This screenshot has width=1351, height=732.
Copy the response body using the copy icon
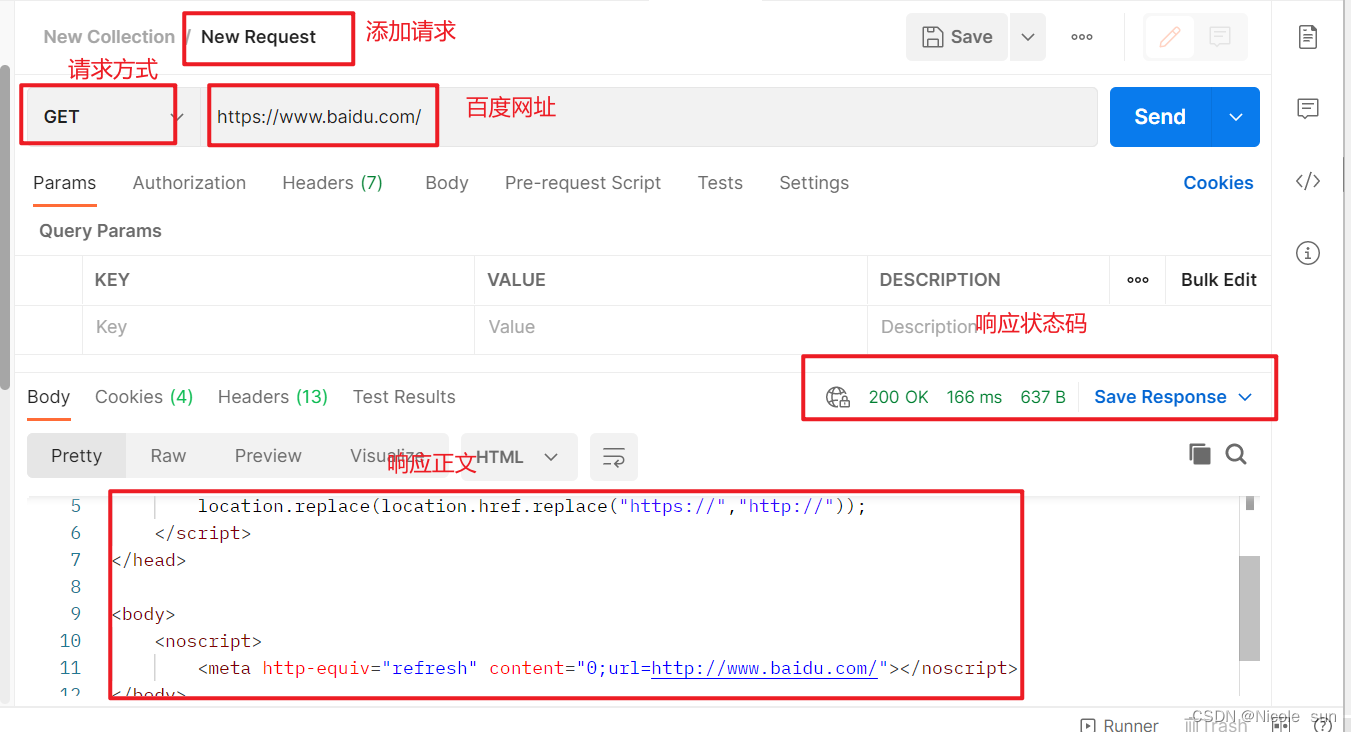click(x=1200, y=454)
